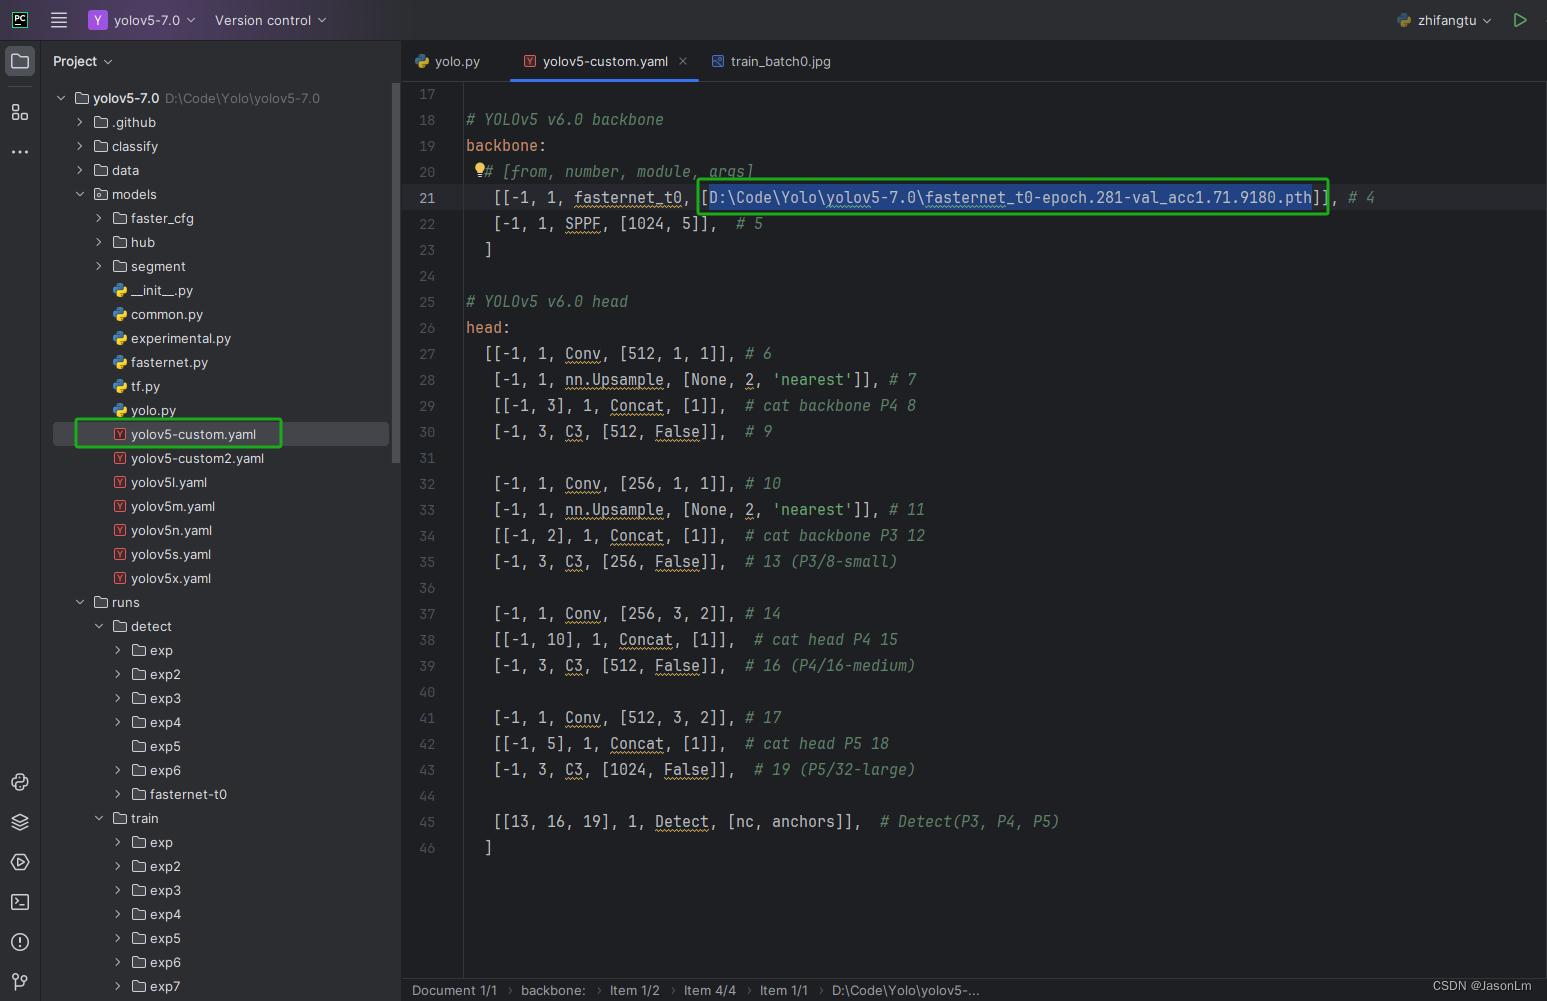This screenshot has width=1547, height=1001.
Task: Expand the fasternet-t0 folder
Action: pyautogui.click(x=118, y=794)
